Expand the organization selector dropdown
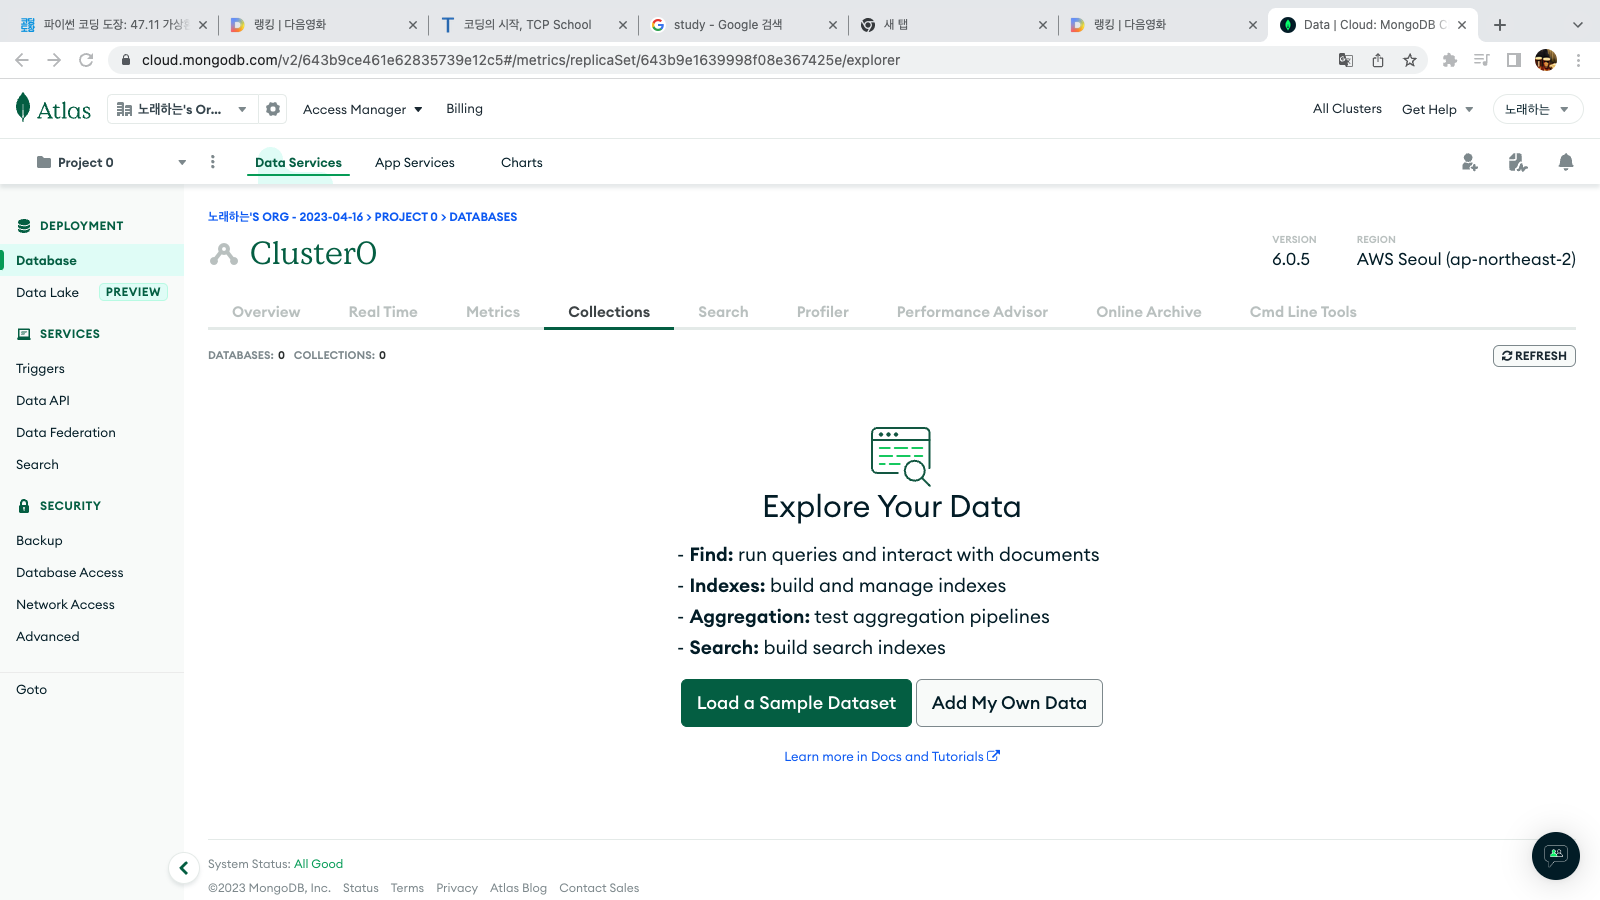The width and height of the screenshot is (1600, 900). coord(182,109)
